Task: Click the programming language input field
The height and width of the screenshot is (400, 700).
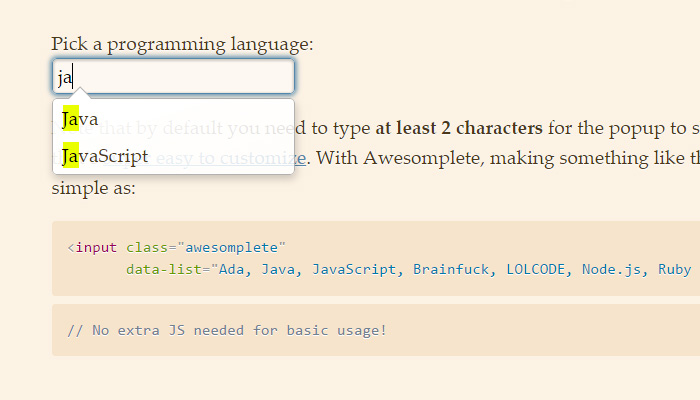Action: pos(173,76)
